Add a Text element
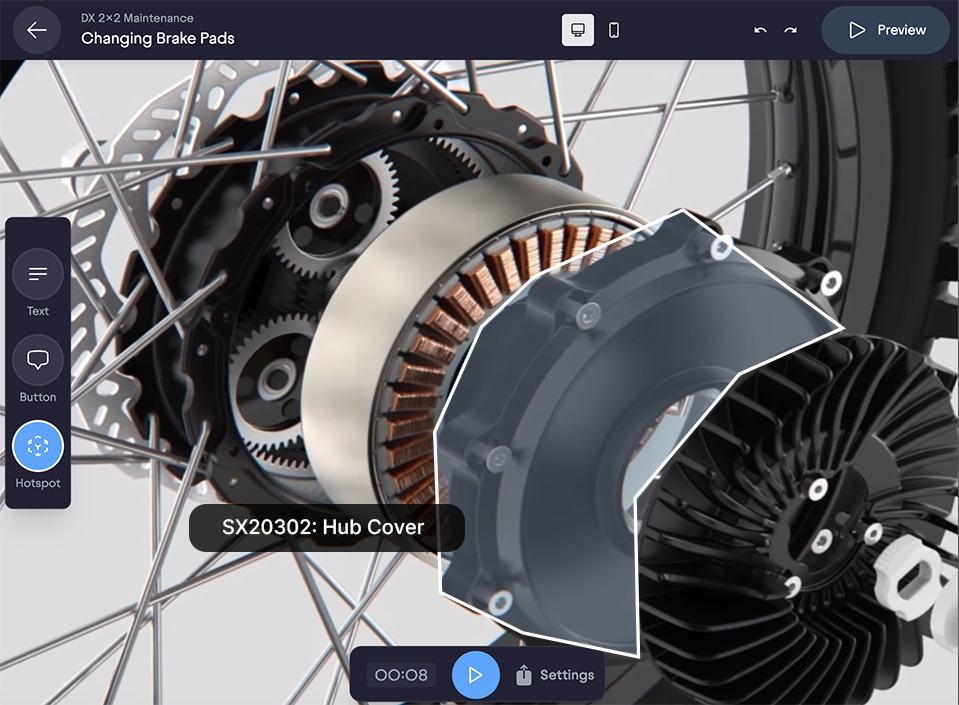The image size is (959, 705). [38, 282]
